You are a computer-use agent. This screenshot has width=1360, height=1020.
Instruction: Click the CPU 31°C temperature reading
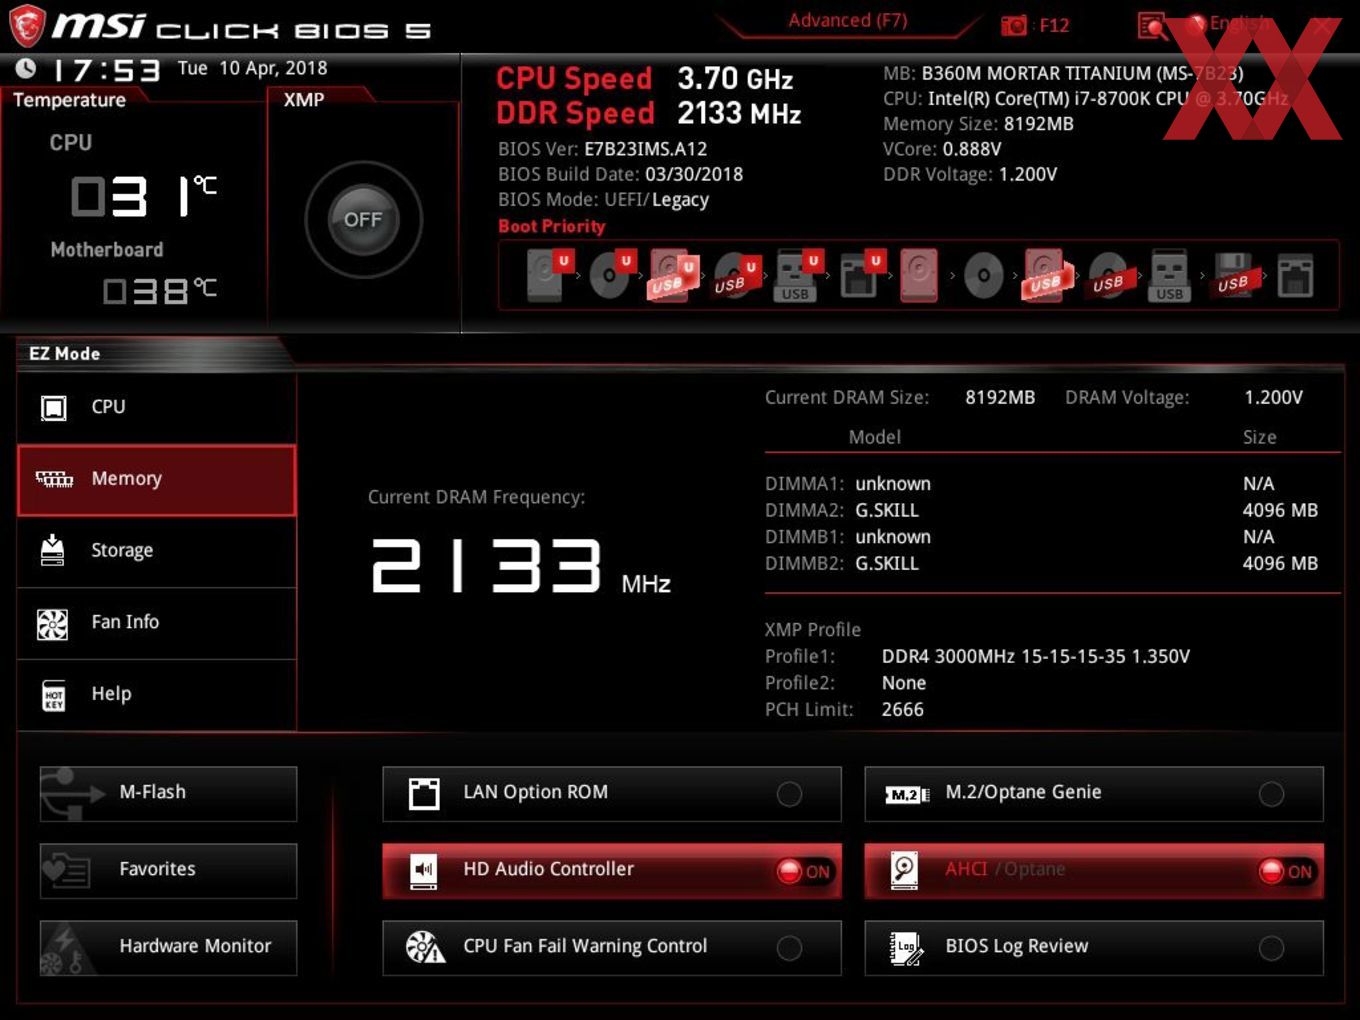[x=144, y=196]
